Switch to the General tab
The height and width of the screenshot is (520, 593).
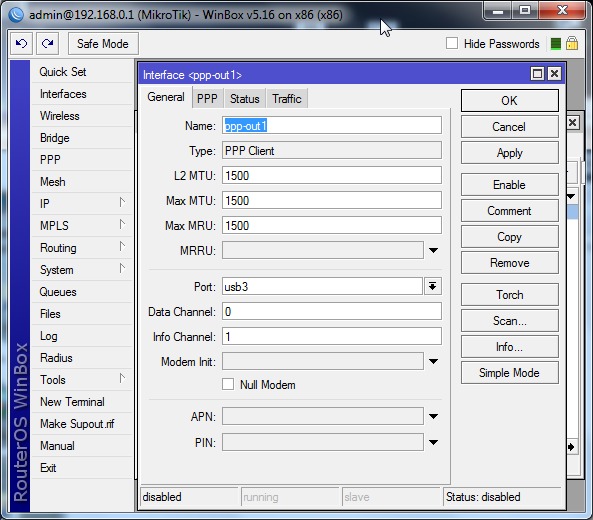point(166,97)
